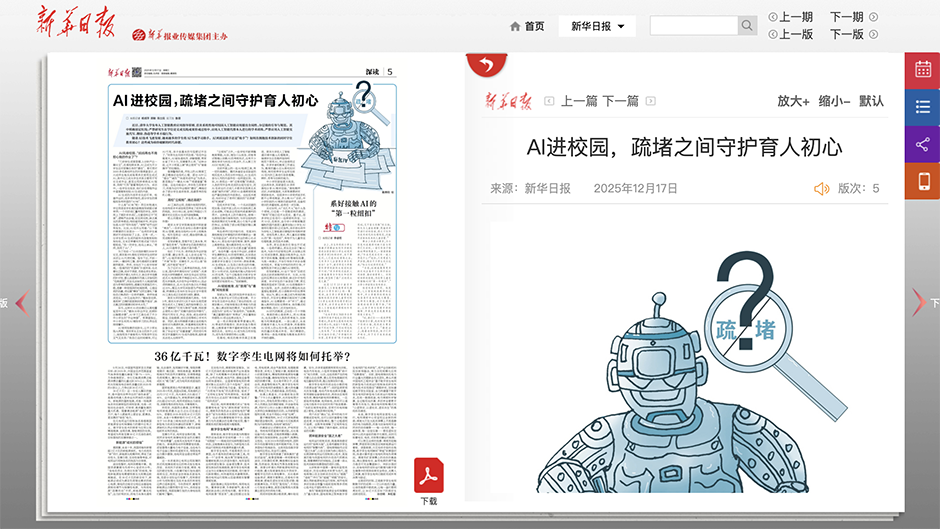The width and height of the screenshot is (940, 529).
Task: Open the blue list index icon
Action: pyautogui.click(x=923, y=107)
